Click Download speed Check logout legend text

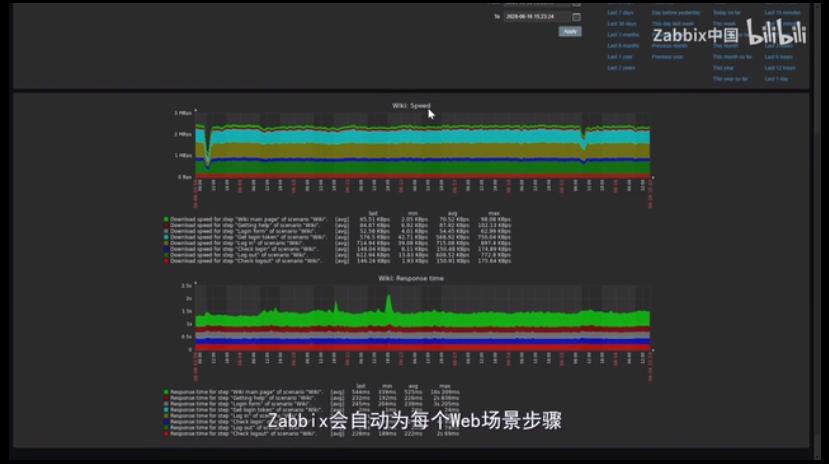click(x=246, y=261)
